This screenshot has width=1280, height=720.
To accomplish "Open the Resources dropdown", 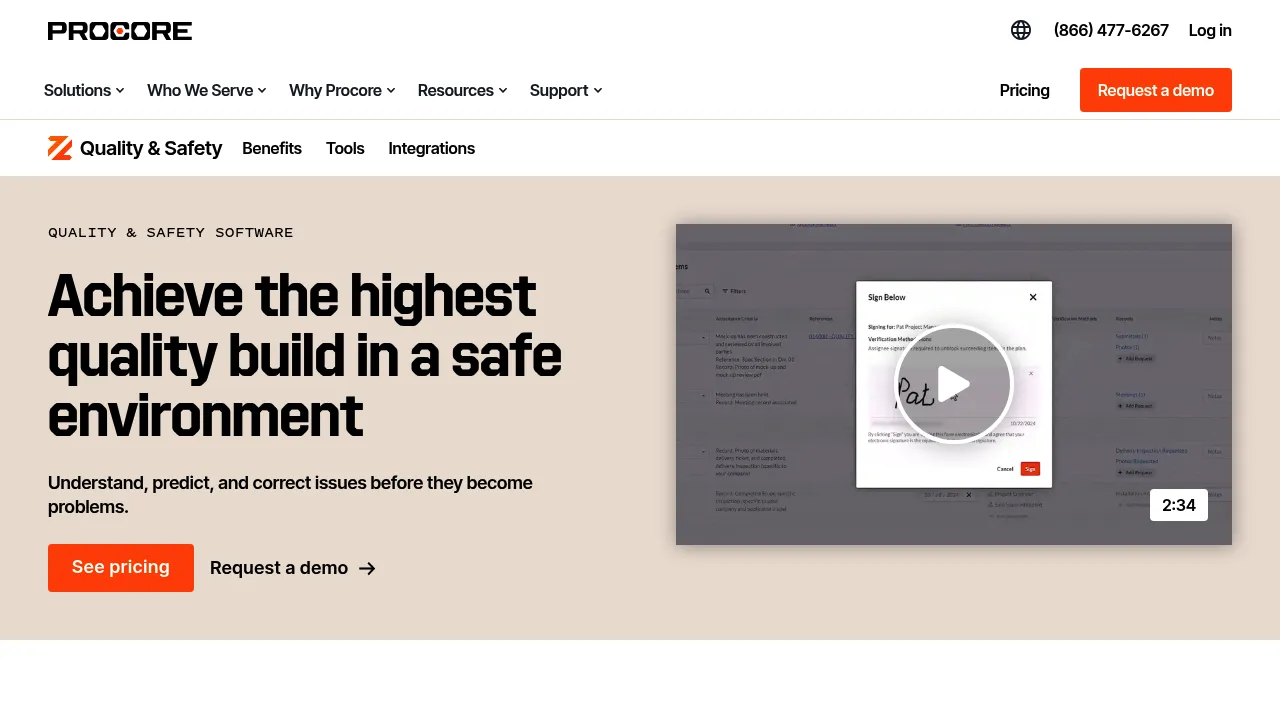I will [x=462, y=90].
